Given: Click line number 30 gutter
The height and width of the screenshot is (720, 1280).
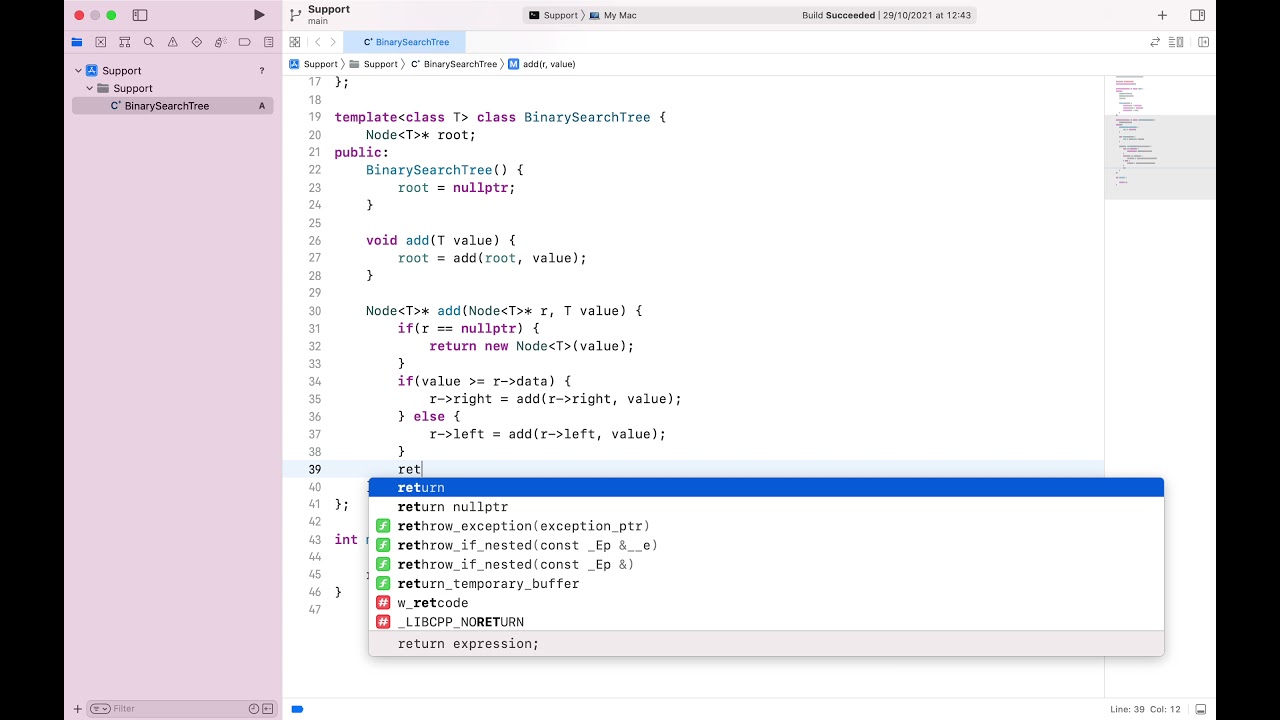Looking at the screenshot, I should pyautogui.click(x=314, y=311).
